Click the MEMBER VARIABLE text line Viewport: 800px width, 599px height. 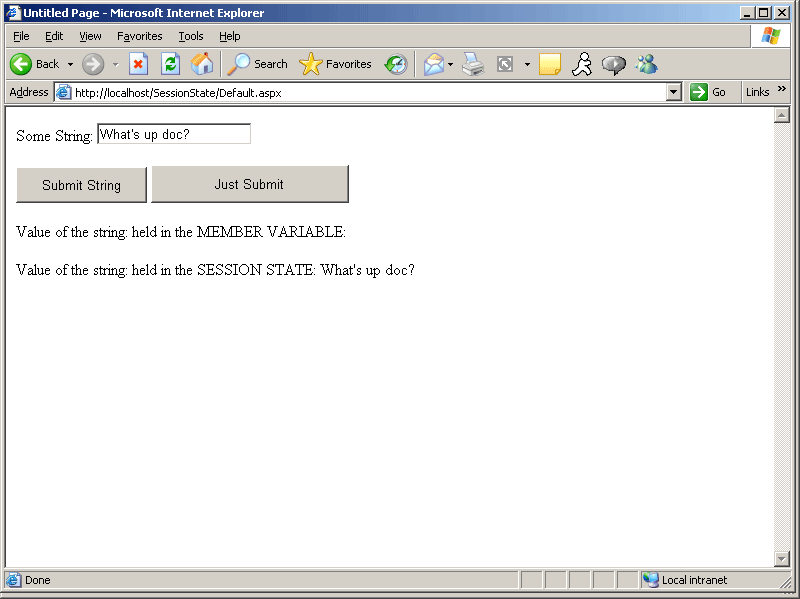click(x=181, y=232)
